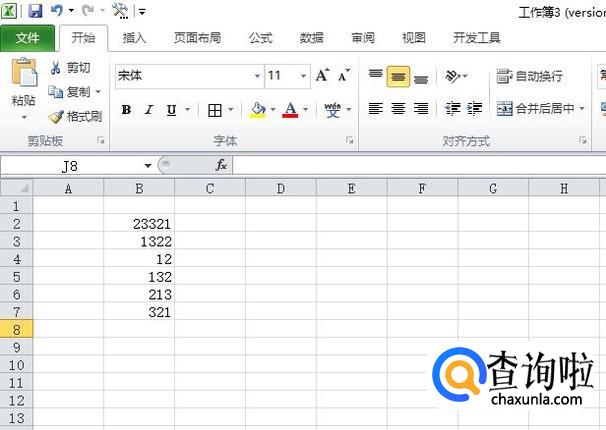Image resolution: width=606 pixels, height=430 pixels.
Task: Toggle Bold formatting
Action: click(126, 110)
